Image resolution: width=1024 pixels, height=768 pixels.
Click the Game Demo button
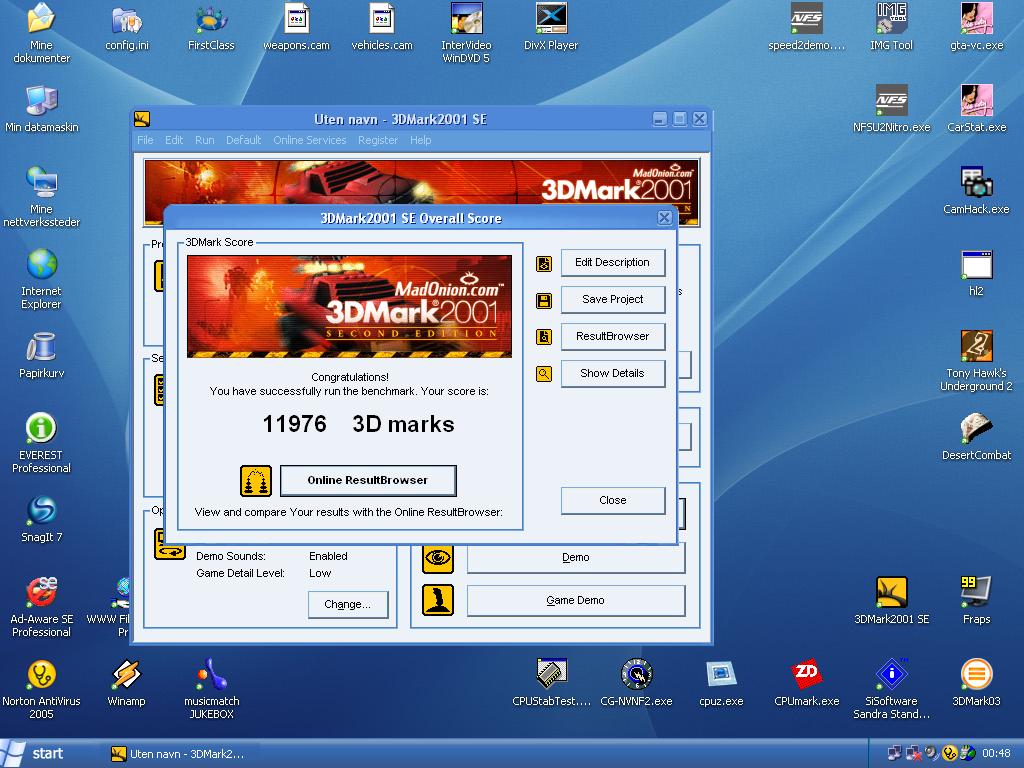click(x=575, y=600)
